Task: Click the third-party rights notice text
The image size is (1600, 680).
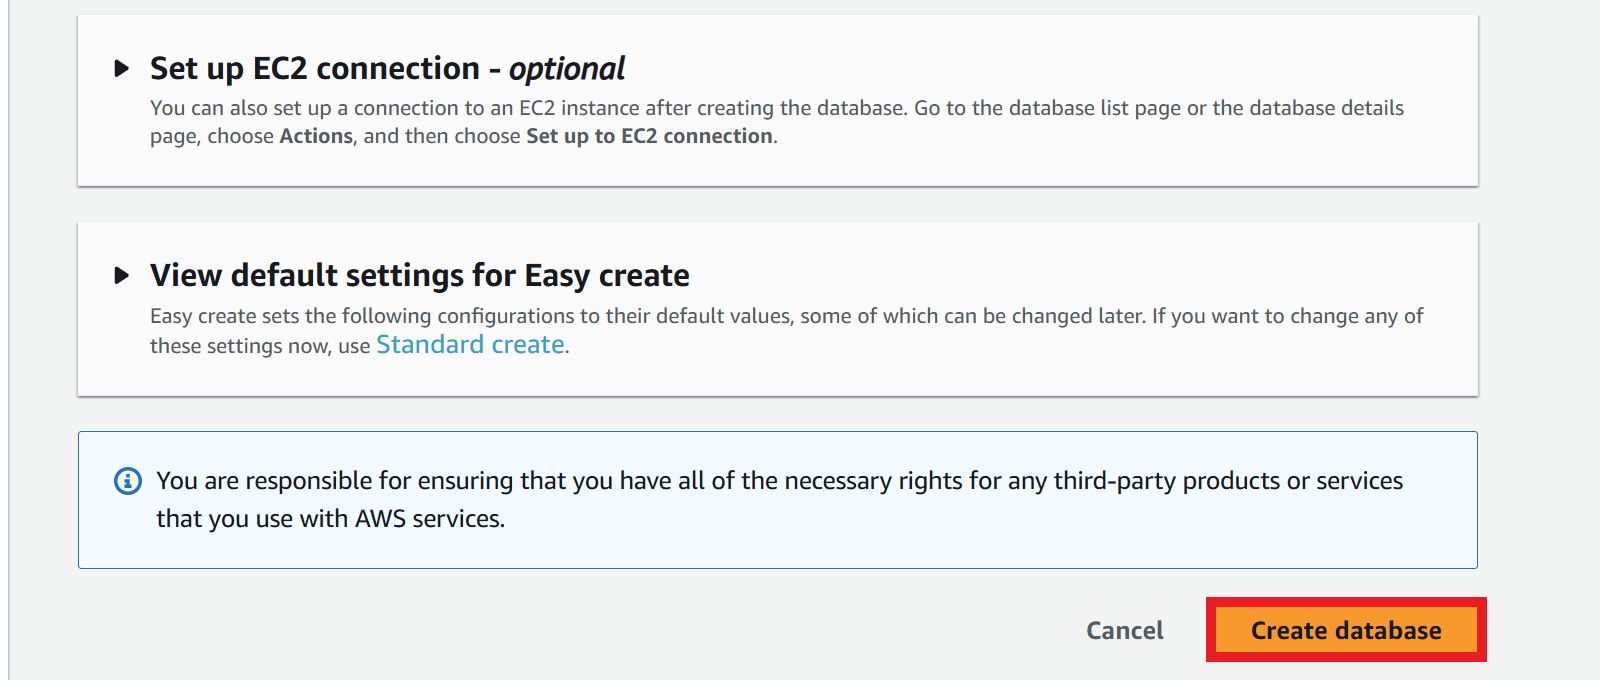Action: pos(779,482)
